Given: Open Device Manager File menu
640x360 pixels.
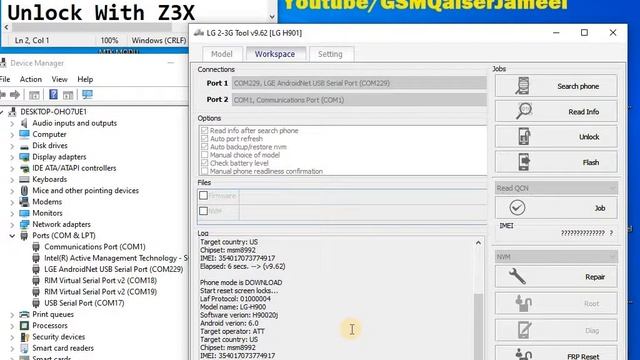Looking at the screenshot, I should pyautogui.click(x=5, y=79).
